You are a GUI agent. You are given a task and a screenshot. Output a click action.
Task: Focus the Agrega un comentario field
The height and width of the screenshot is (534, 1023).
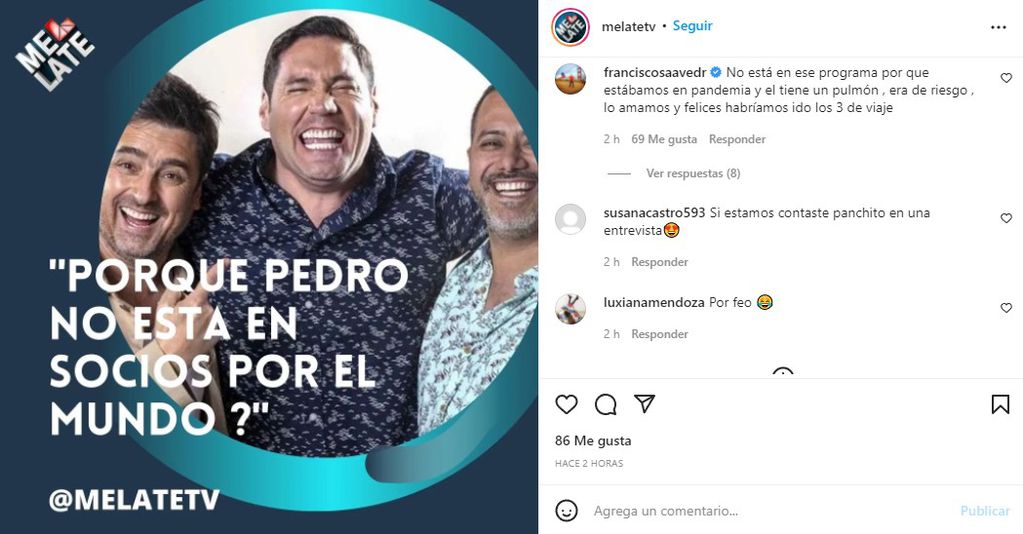click(770, 511)
